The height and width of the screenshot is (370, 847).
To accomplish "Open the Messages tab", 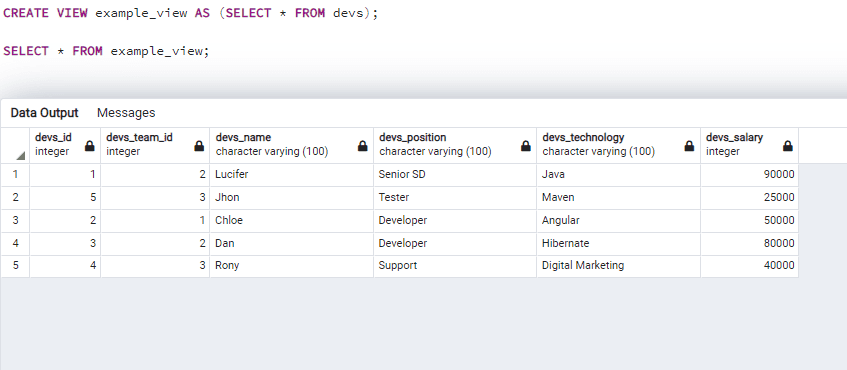I will click(x=126, y=113).
